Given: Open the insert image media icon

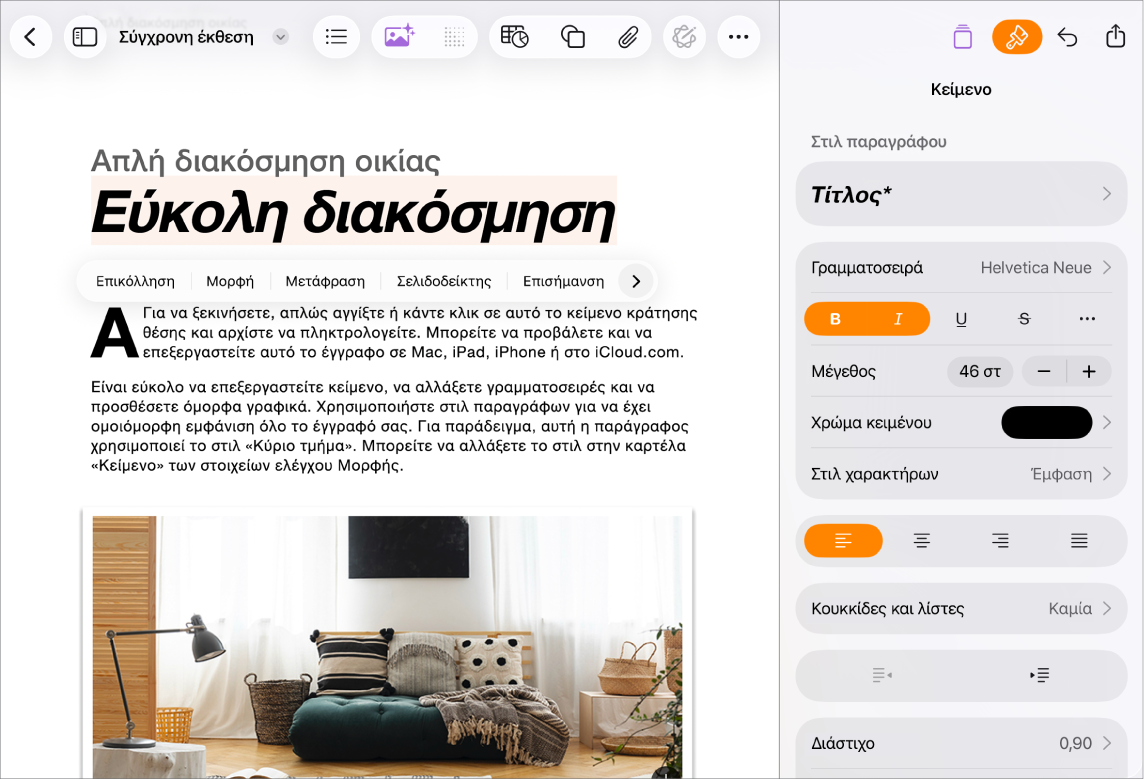Looking at the screenshot, I should pos(399,37).
